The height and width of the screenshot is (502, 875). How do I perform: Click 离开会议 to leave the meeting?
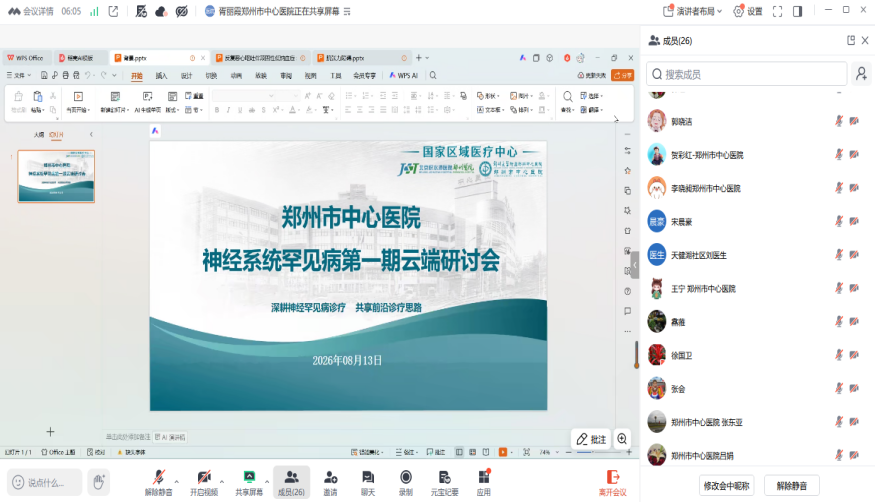[x=612, y=482]
